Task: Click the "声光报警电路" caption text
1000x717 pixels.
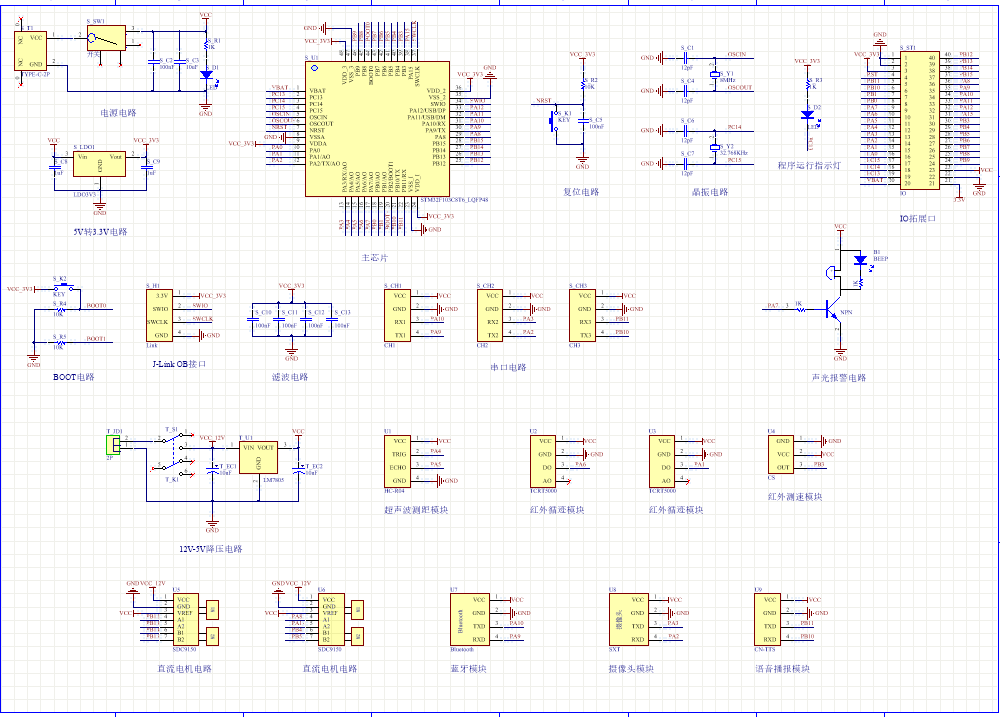Action: click(x=839, y=378)
